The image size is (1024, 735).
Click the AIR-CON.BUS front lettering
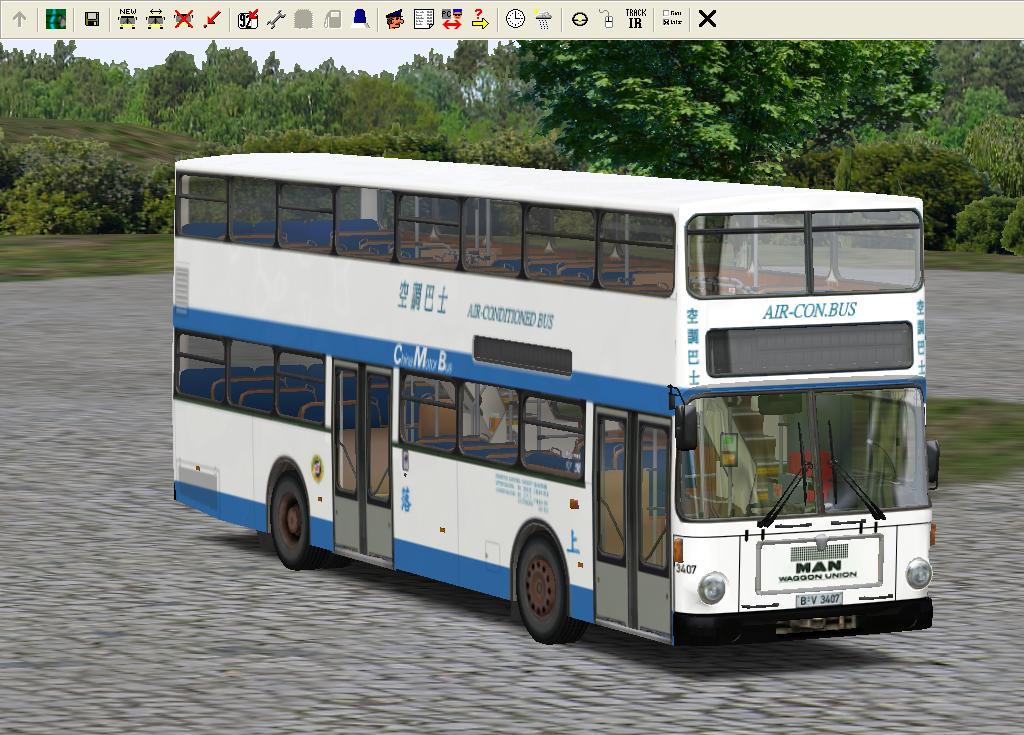click(809, 310)
